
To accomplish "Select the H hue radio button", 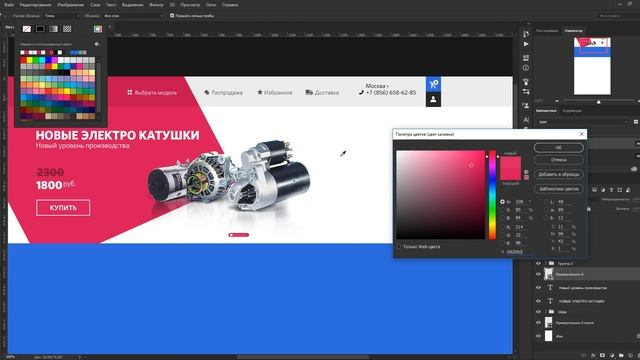I will [502, 202].
